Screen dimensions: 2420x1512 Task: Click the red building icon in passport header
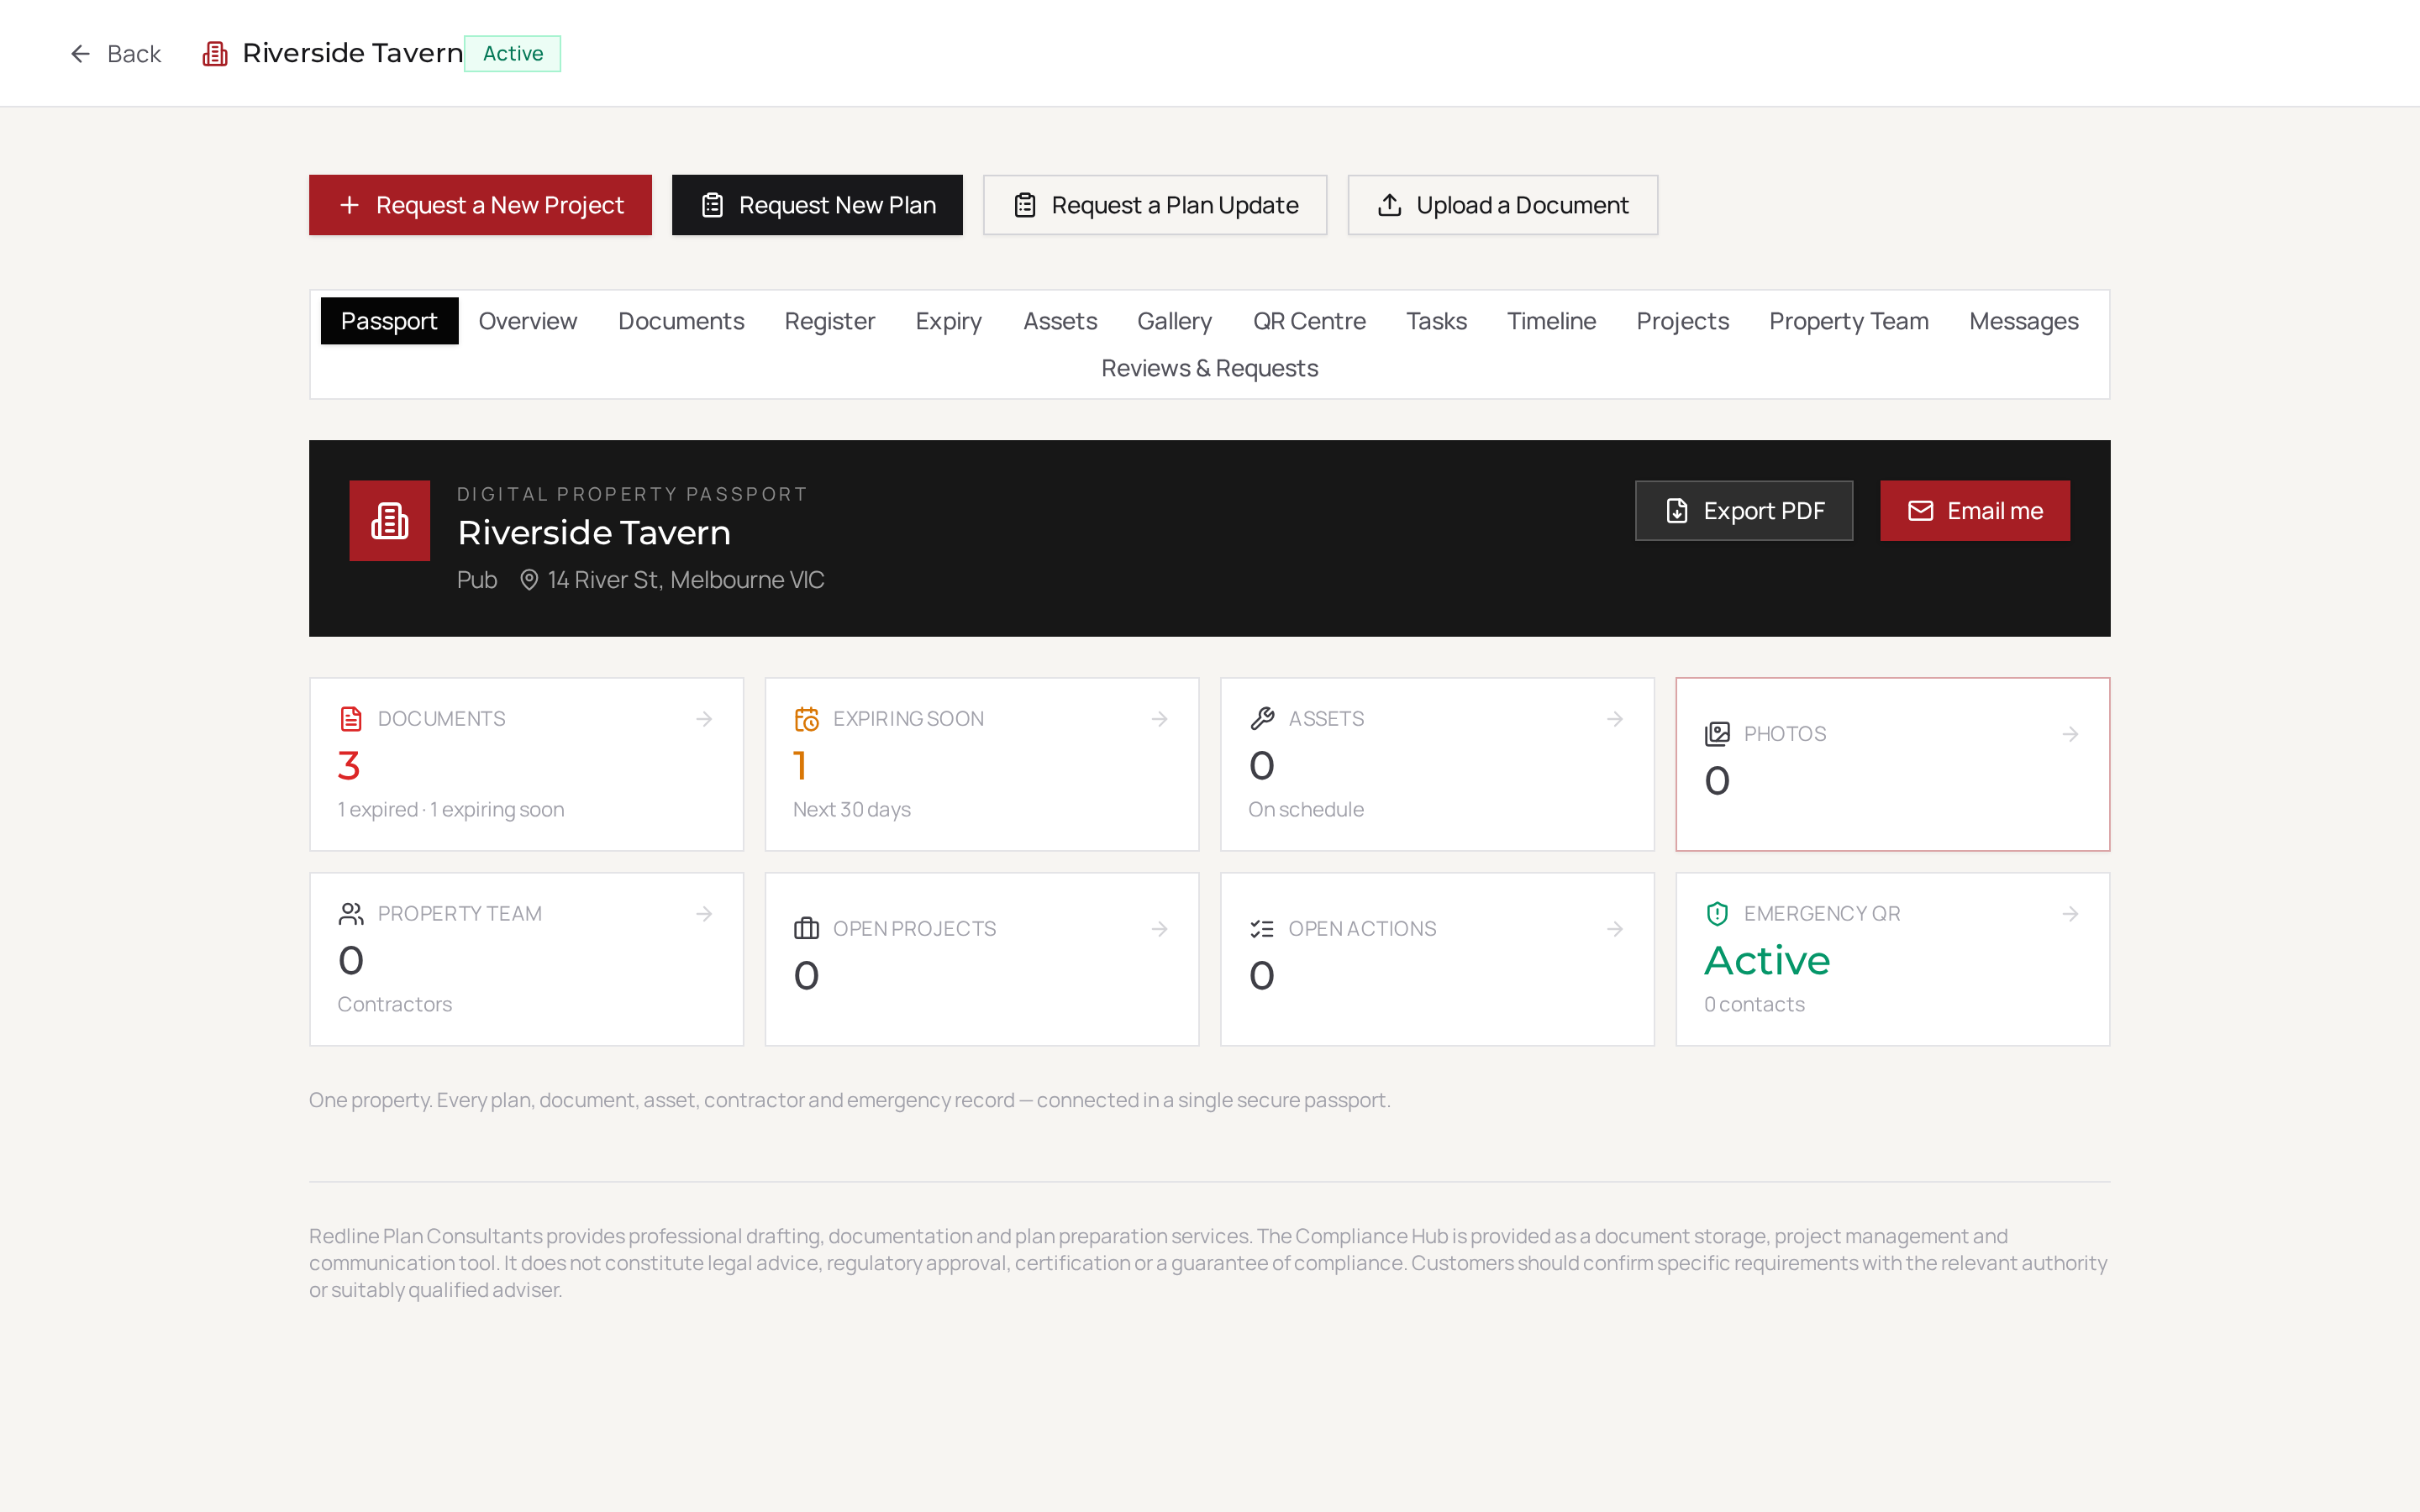point(389,520)
